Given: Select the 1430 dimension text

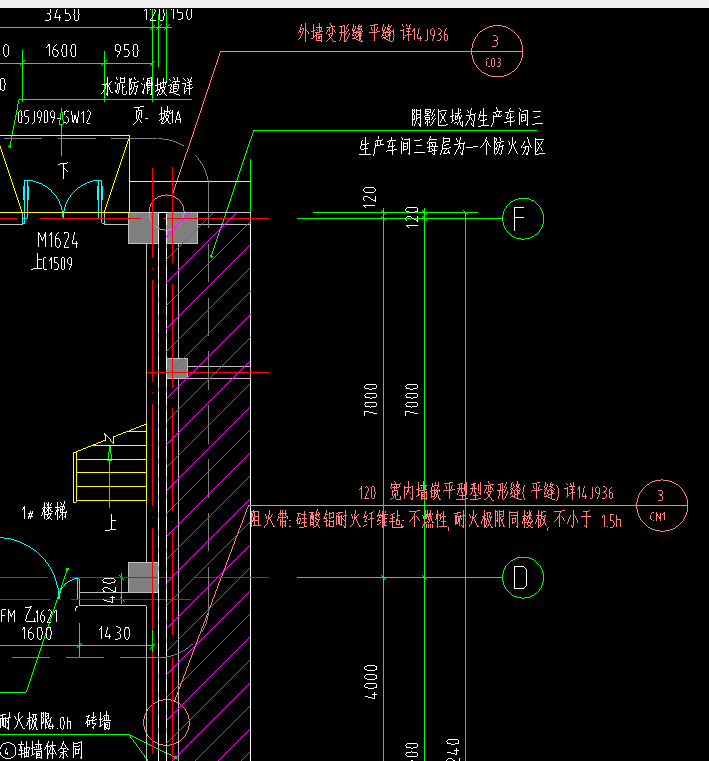Looking at the screenshot, I should point(115,633).
